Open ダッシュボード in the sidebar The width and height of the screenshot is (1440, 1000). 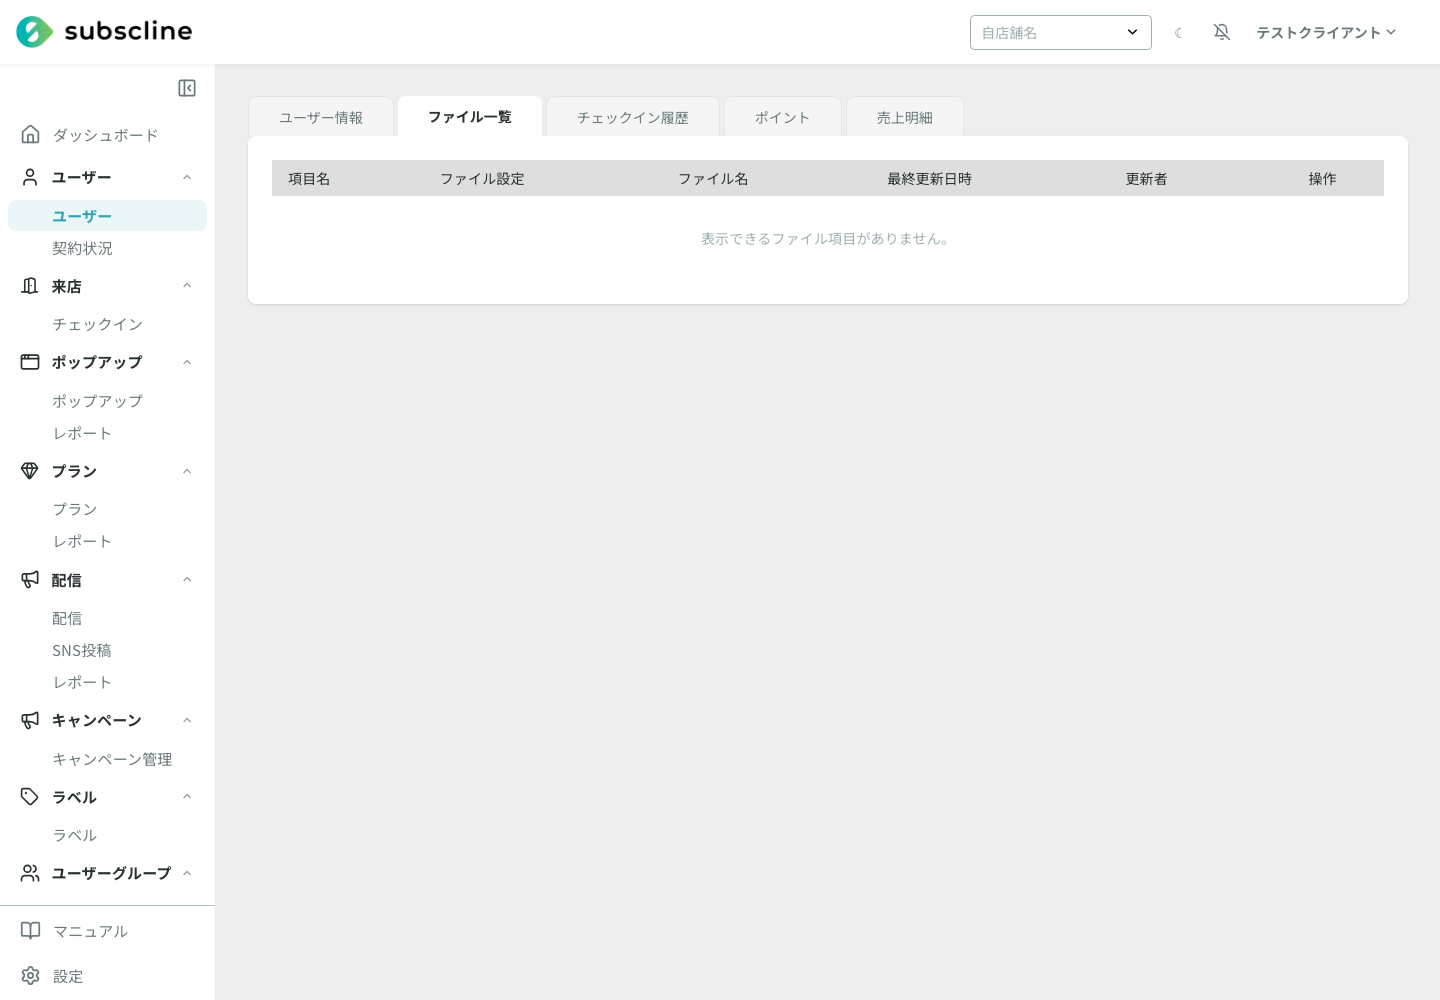105,135
